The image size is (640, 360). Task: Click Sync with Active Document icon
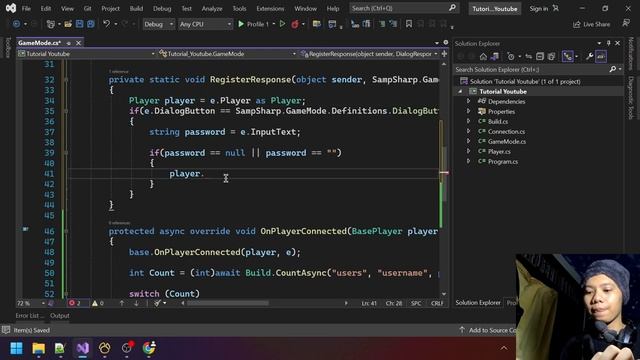click(x=529, y=56)
